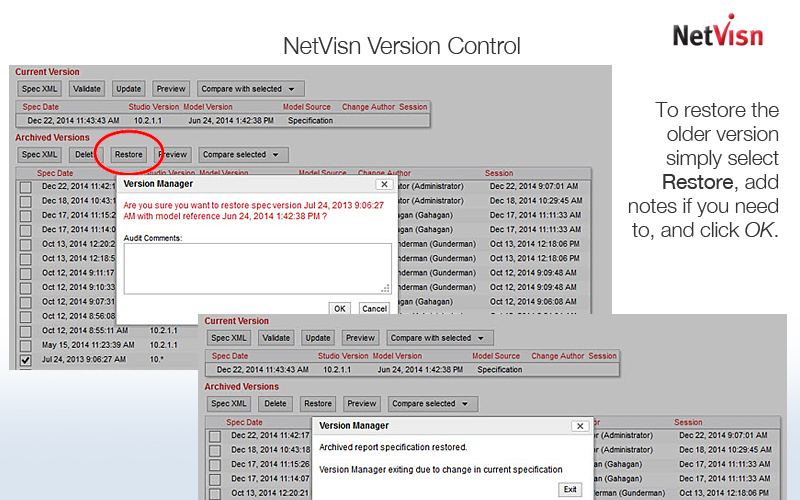Open Compare with selected dropdown in upper screenshot
The image size is (800, 500).
click(251, 89)
